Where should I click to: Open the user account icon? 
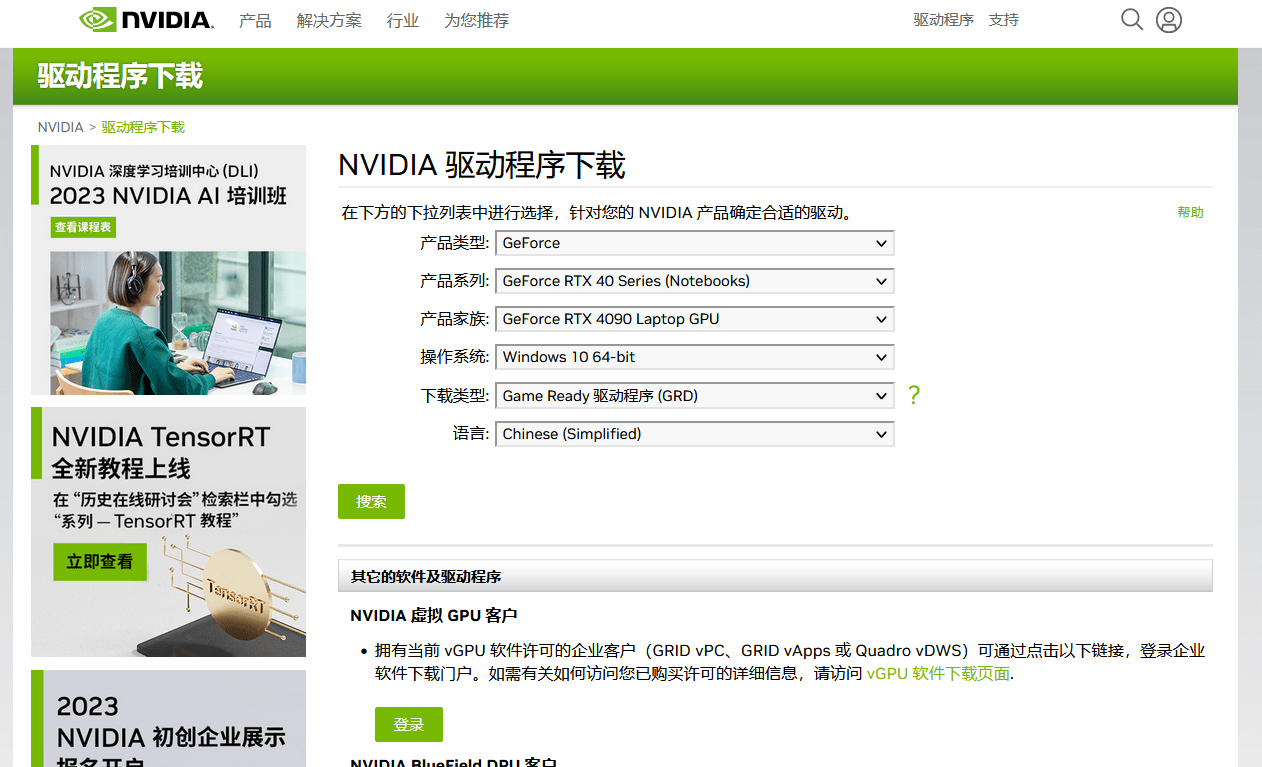point(1168,20)
